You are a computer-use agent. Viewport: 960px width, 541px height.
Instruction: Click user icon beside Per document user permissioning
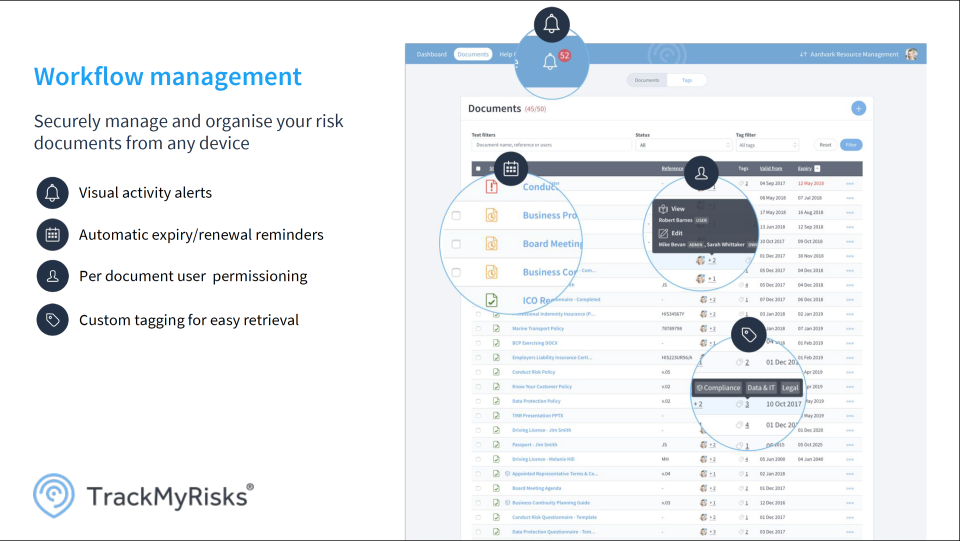coord(53,276)
